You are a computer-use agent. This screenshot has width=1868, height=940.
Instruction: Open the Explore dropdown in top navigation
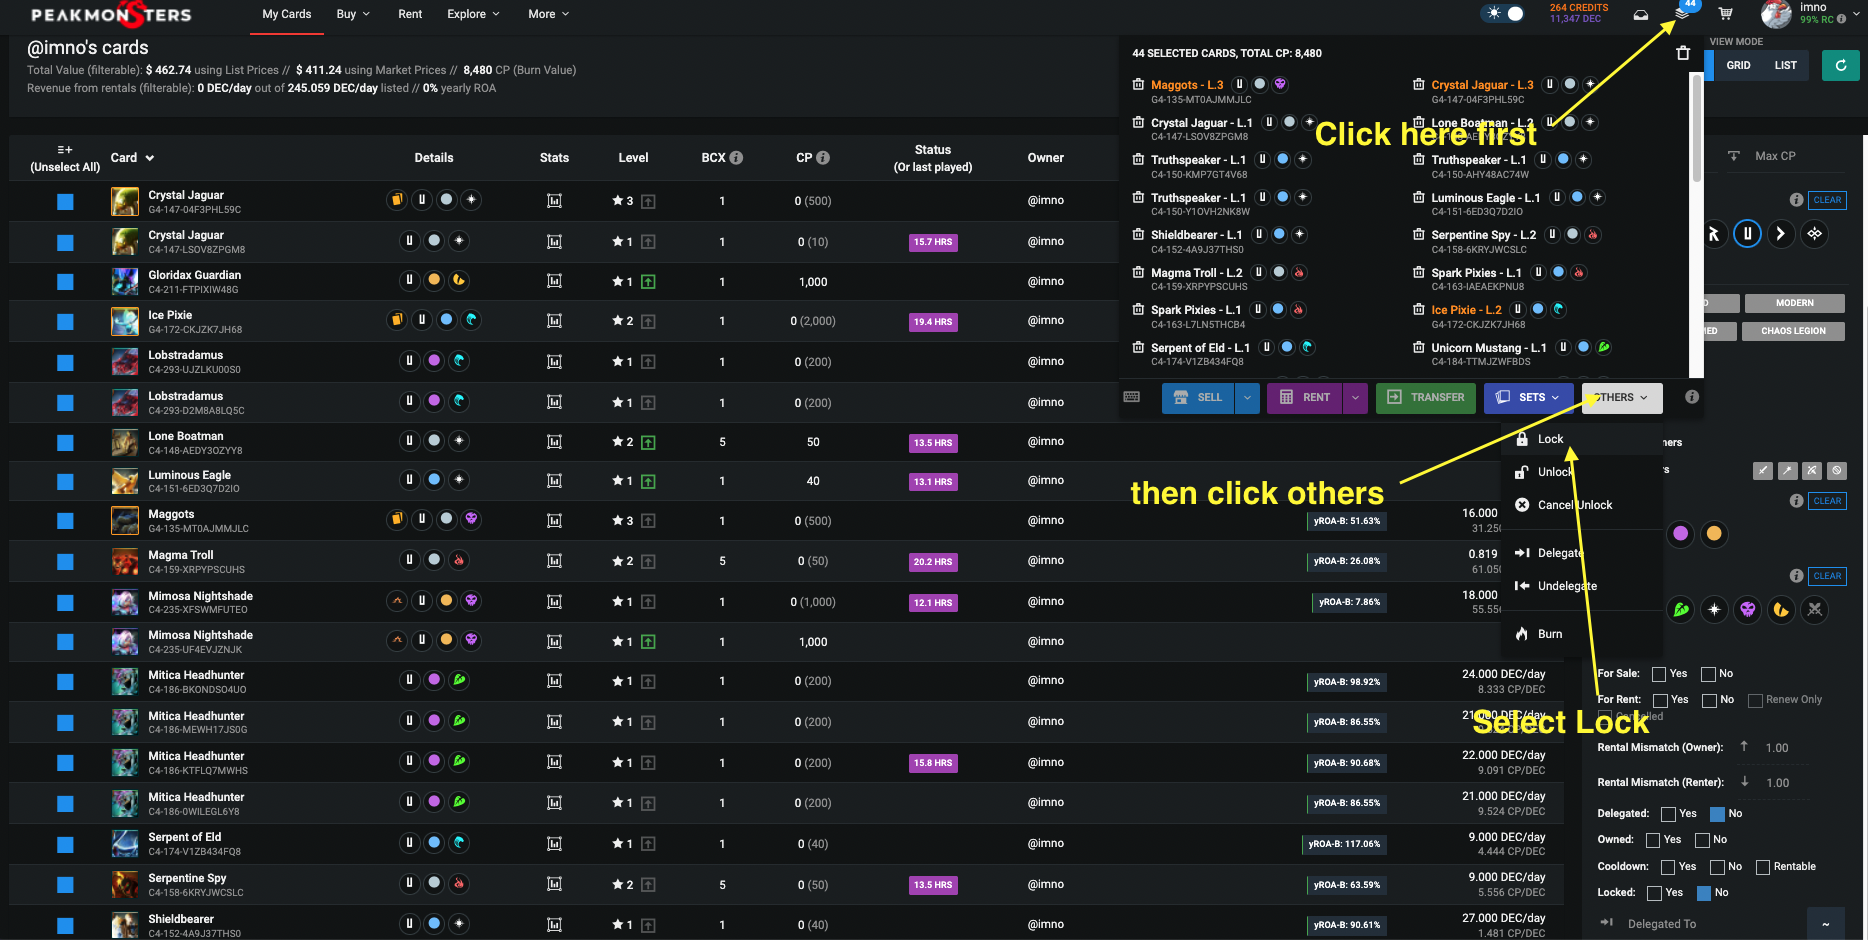tap(473, 14)
